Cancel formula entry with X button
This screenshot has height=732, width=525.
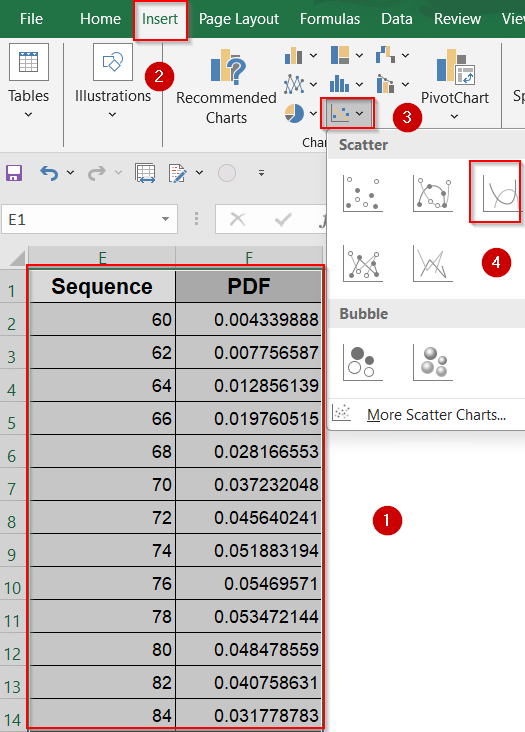(238, 219)
